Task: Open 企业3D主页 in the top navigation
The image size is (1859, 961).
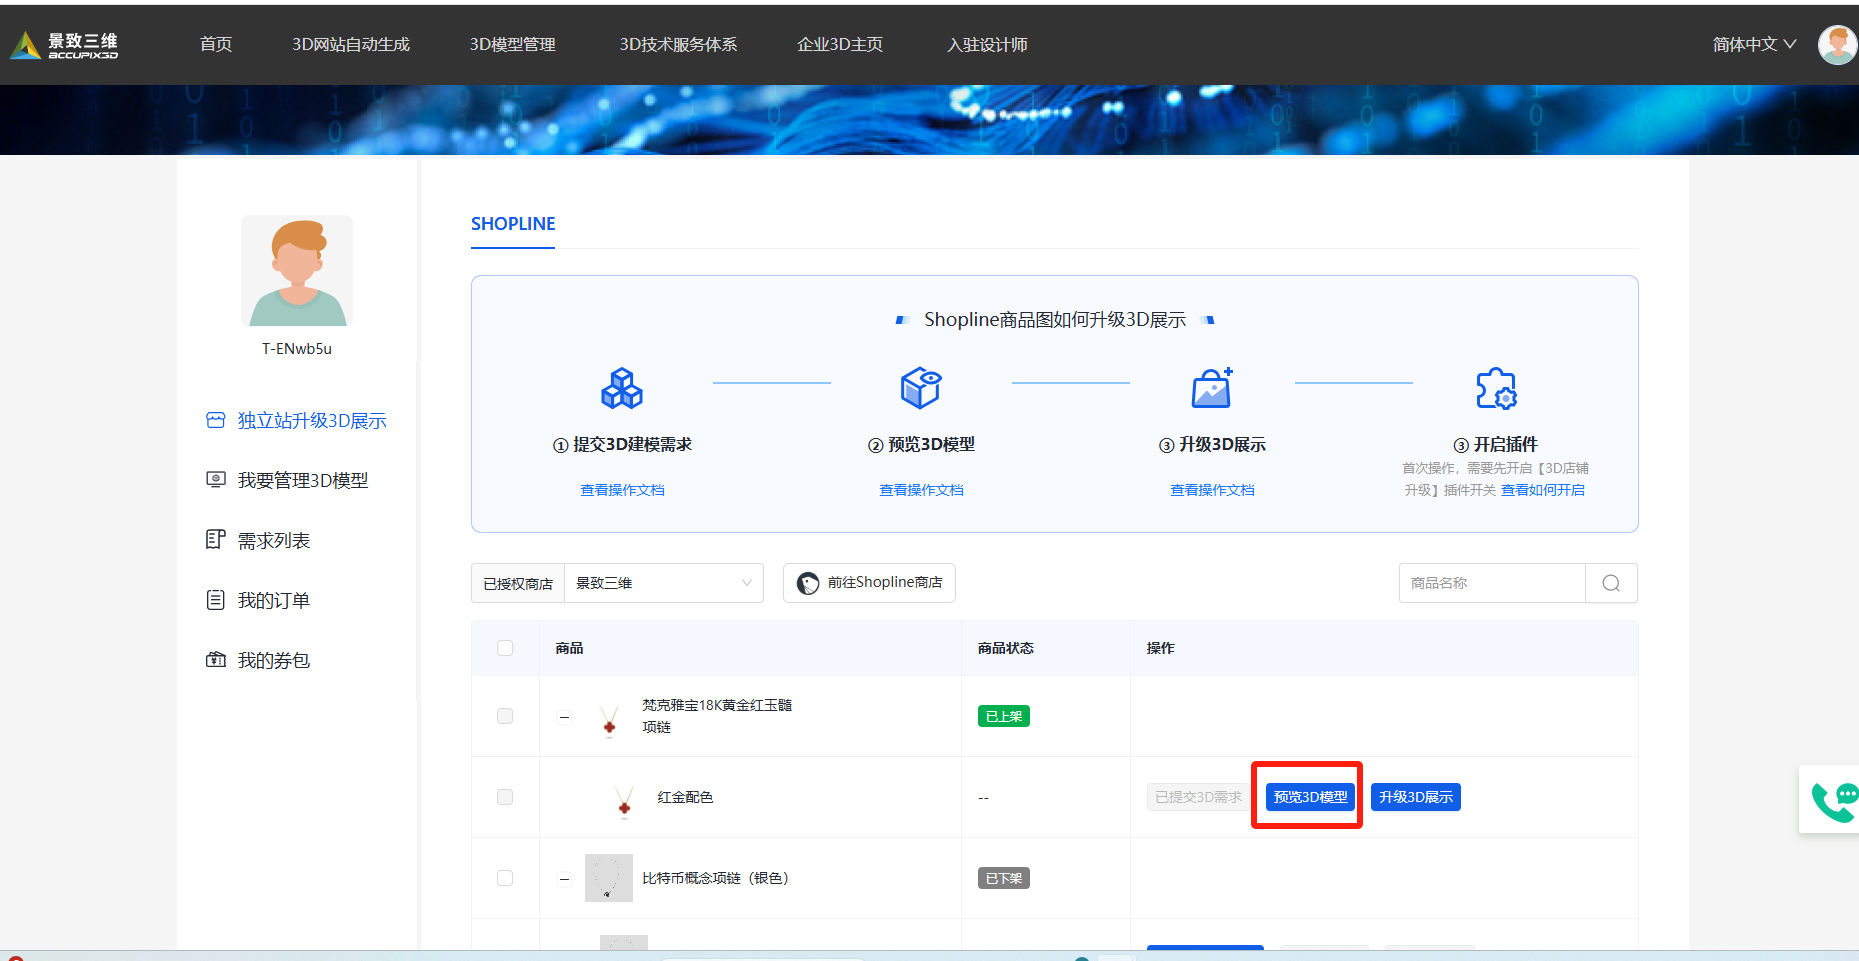Action: (x=840, y=45)
